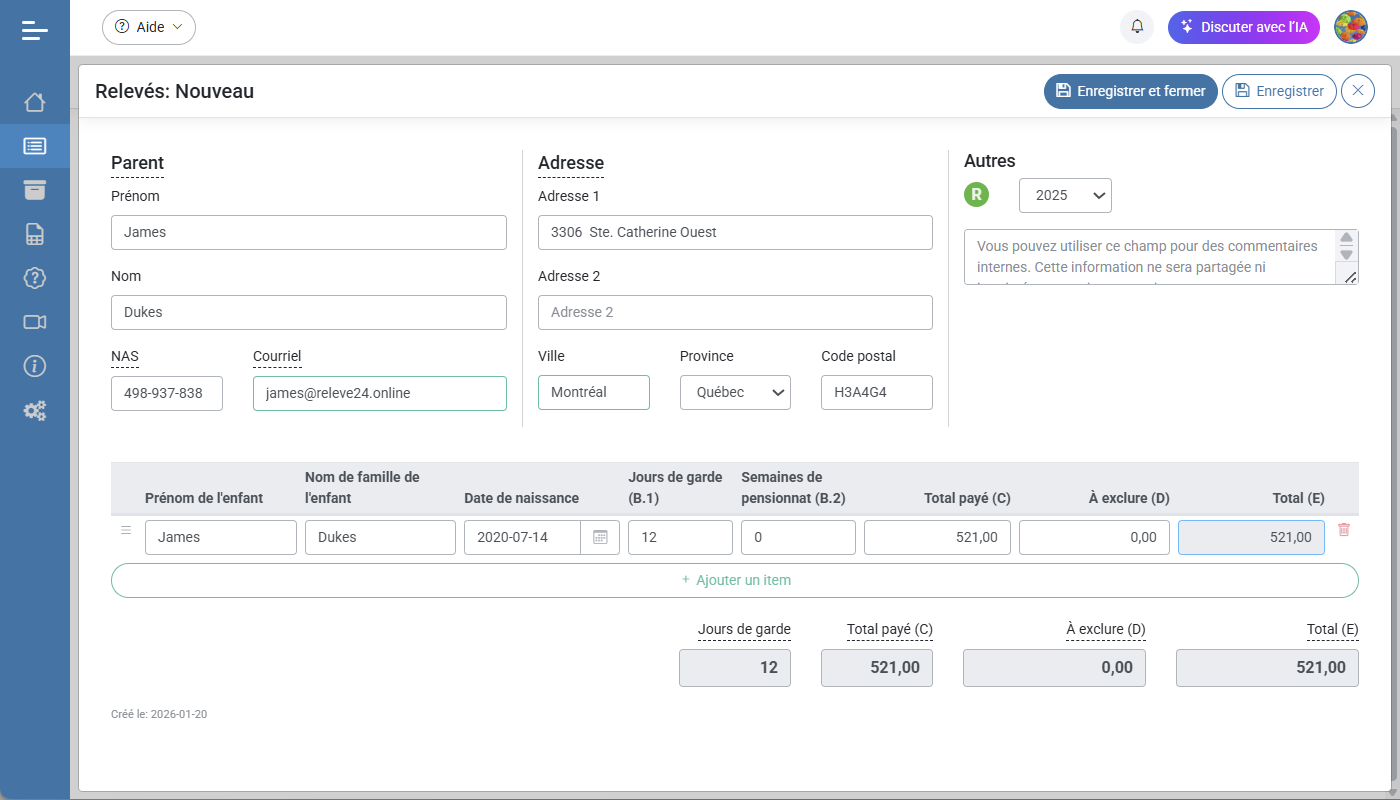Click the hamburger menu icon in sidebar
The height and width of the screenshot is (800, 1400).
pyautogui.click(x=35, y=30)
